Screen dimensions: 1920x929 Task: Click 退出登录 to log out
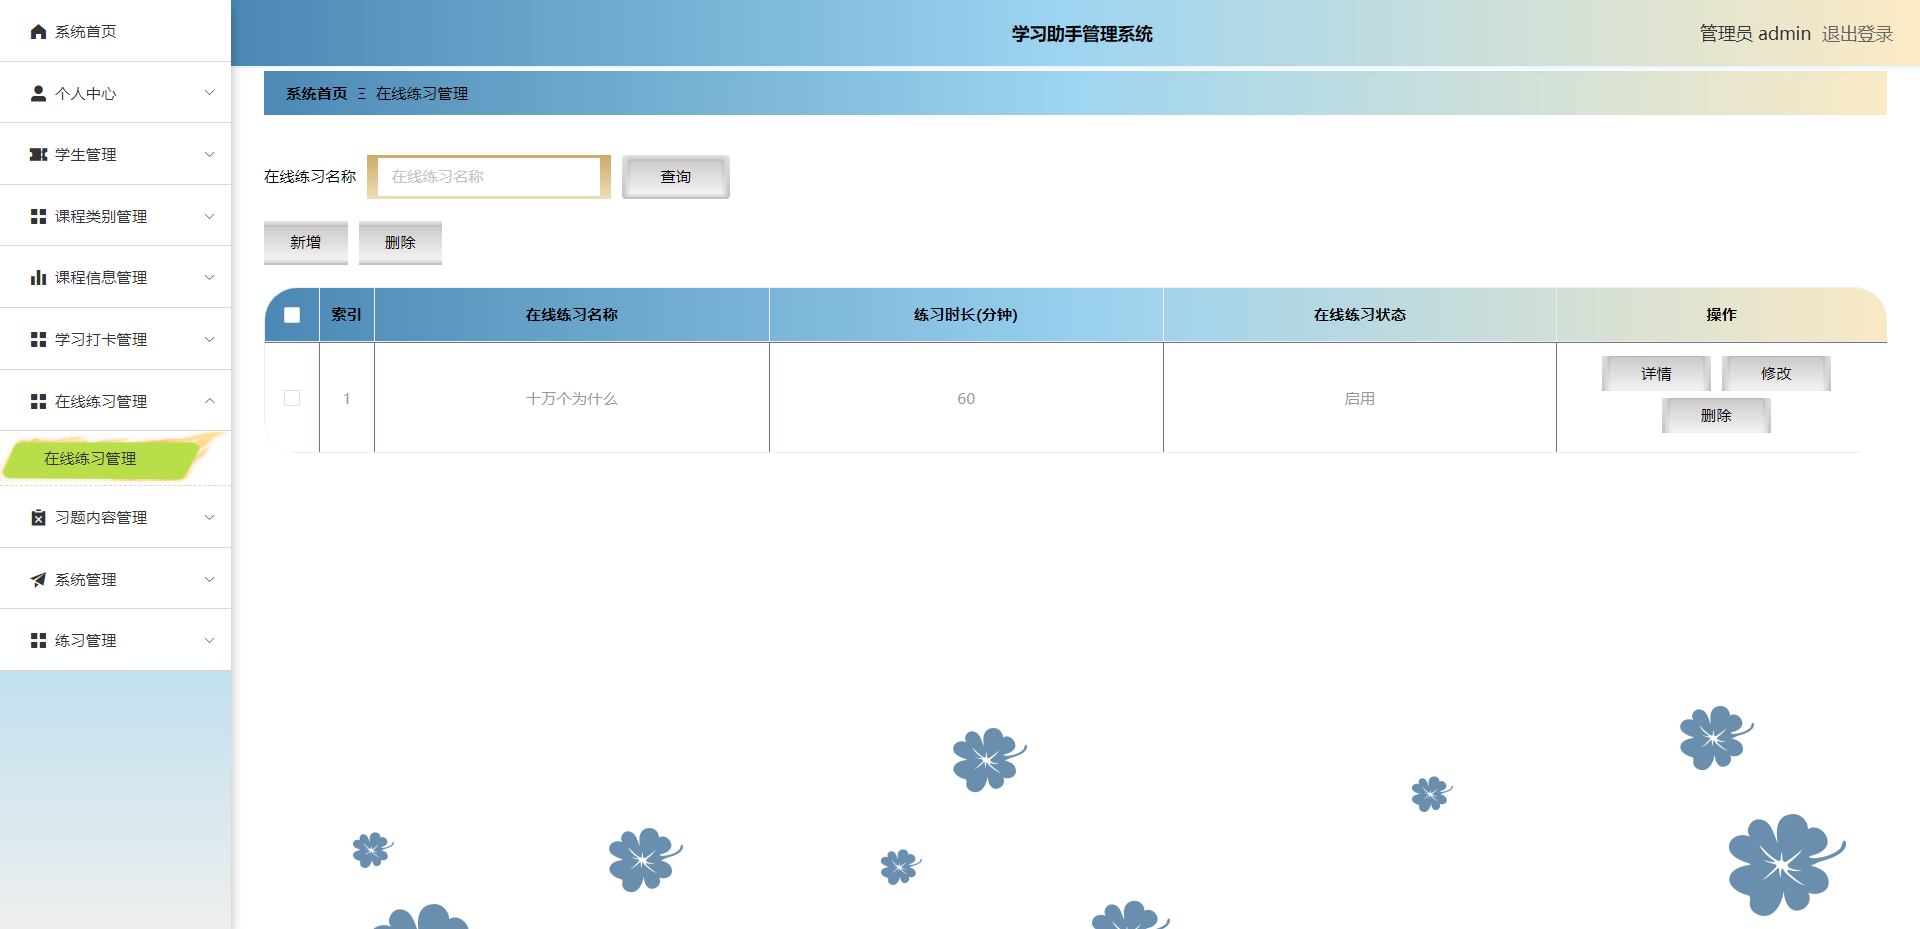click(x=1858, y=33)
